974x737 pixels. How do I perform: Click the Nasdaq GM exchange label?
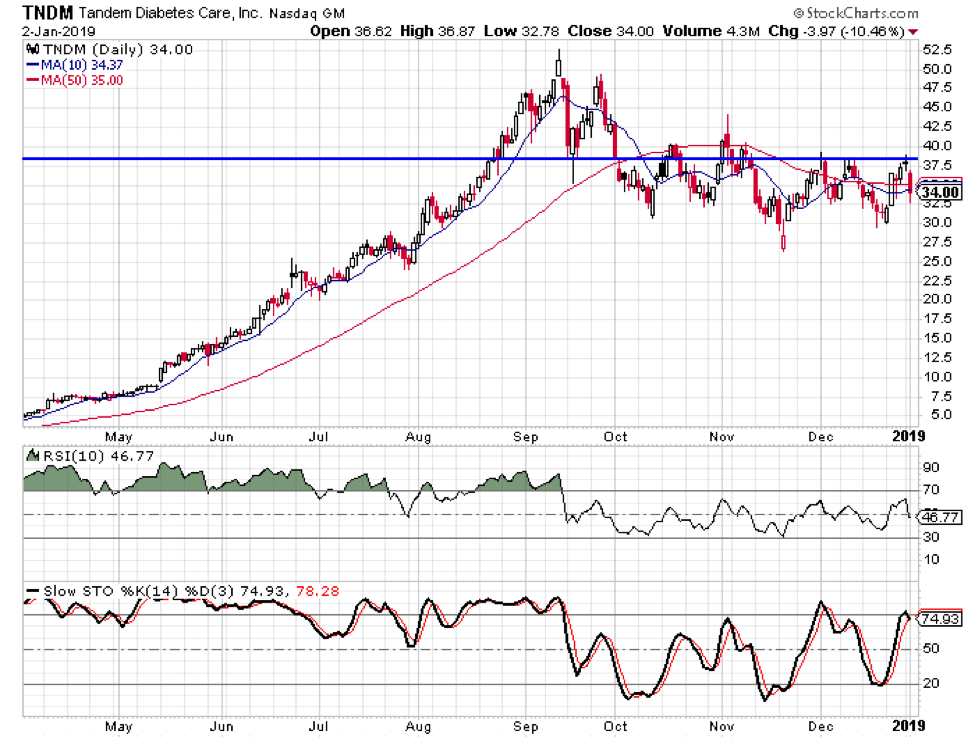[x=306, y=13]
